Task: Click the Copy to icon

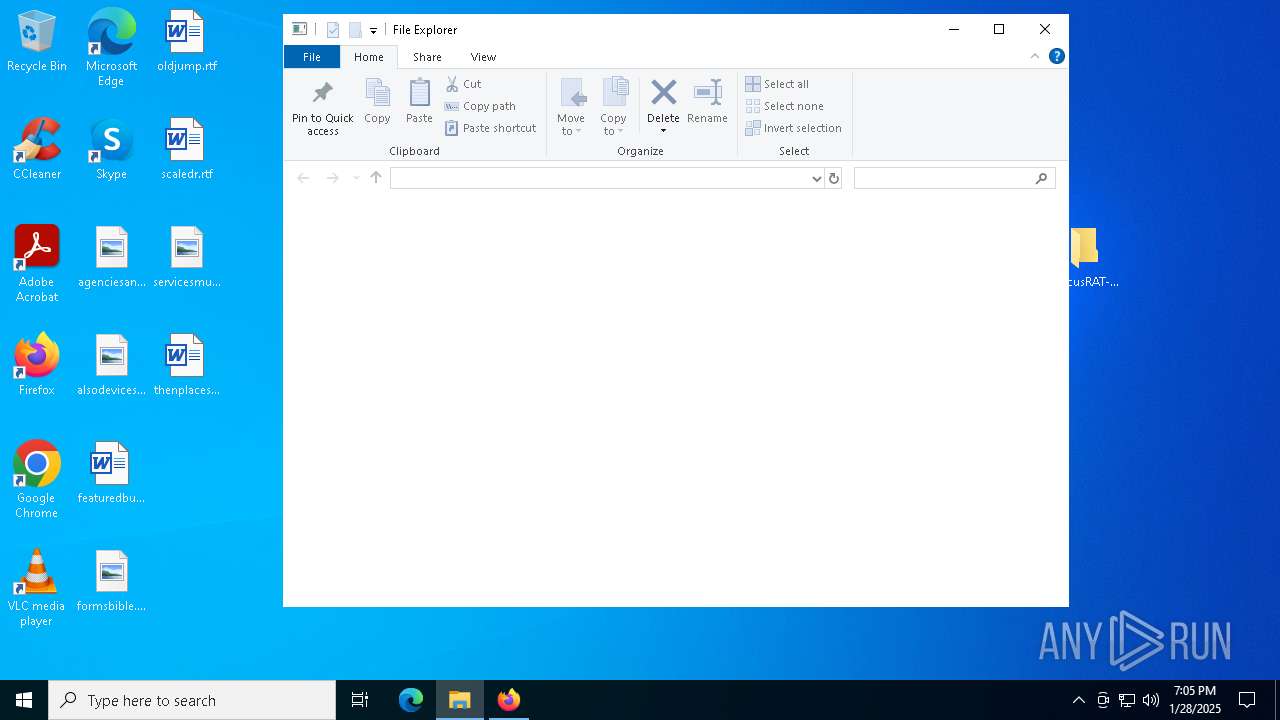Action: [x=614, y=93]
